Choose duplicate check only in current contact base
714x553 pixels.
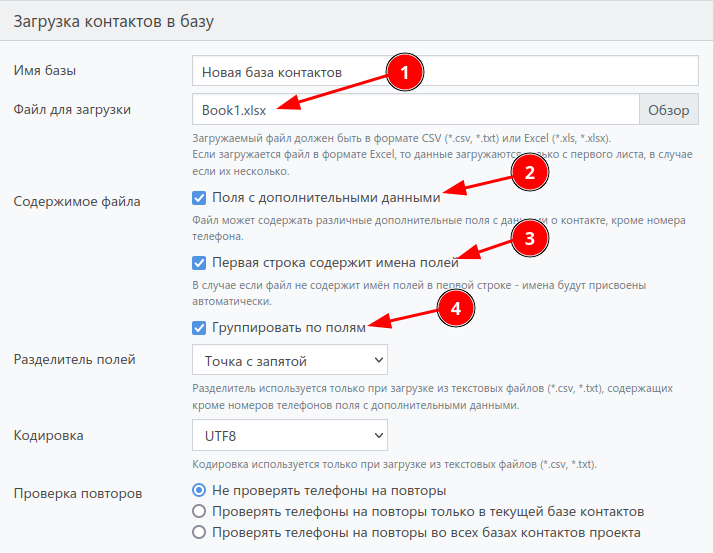(x=199, y=511)
